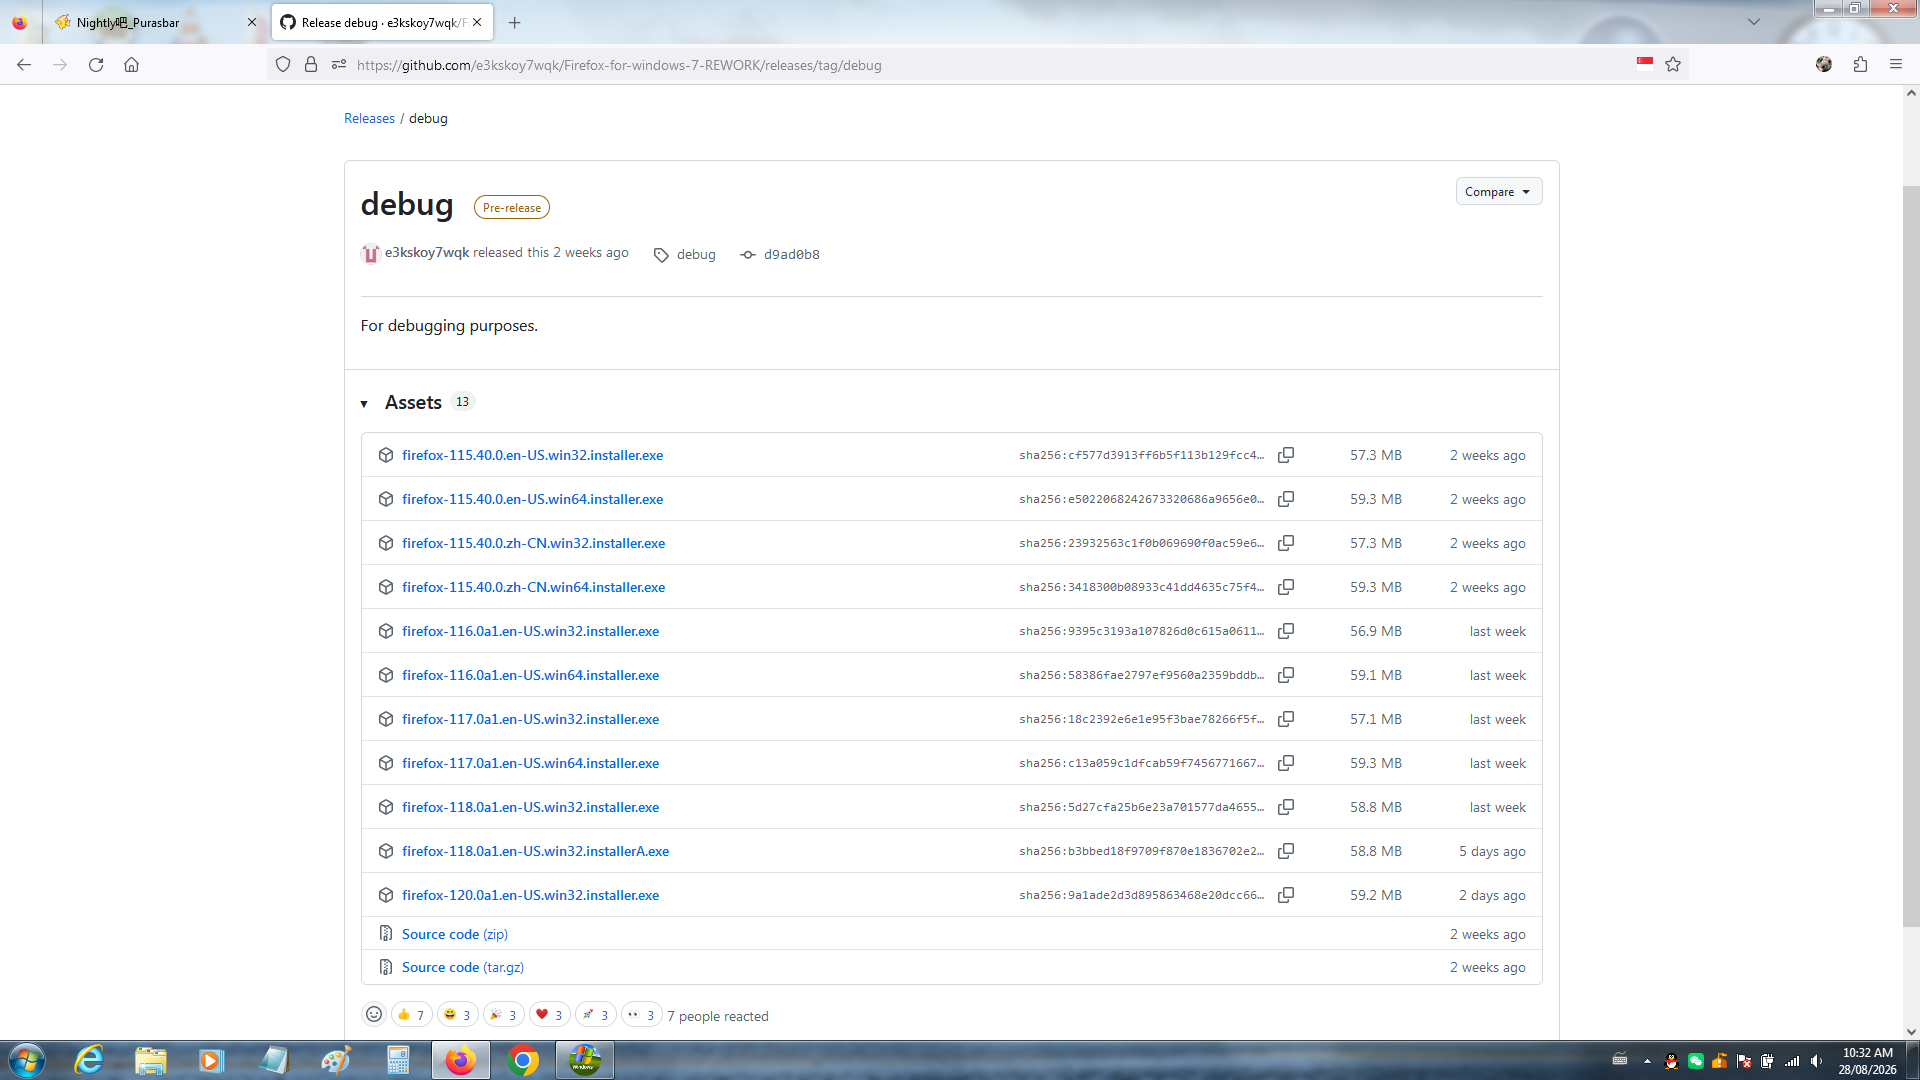The height and width of the screenshot is (1080, 1920).
Task: Click the vertical scrollbar thumb
Action: (1911, 557)
